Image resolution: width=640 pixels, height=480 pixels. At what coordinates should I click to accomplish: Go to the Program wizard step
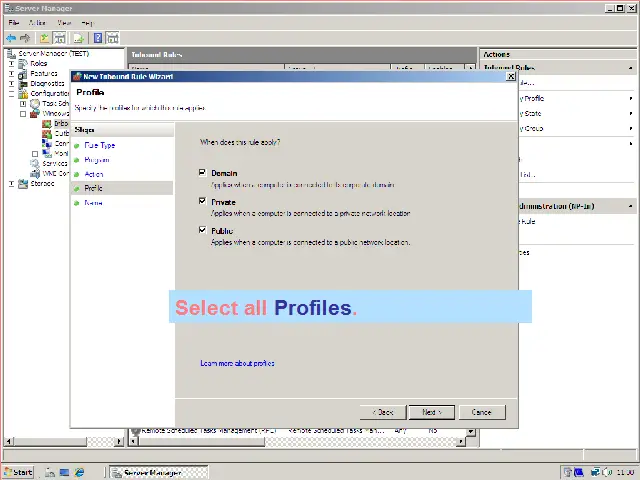[x=97, y=160]
